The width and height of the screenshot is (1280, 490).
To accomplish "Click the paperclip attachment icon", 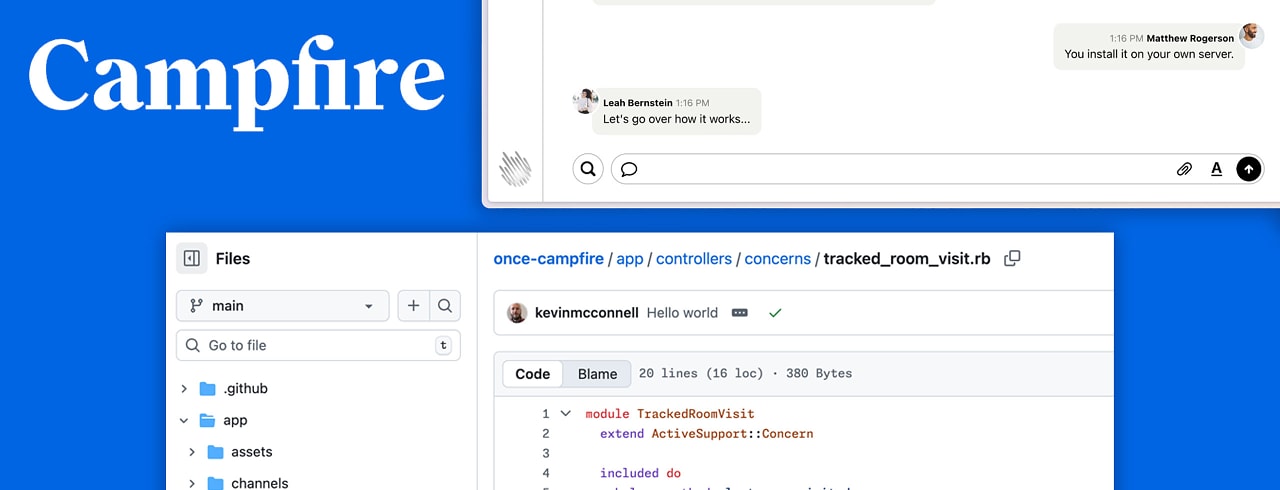I will point(1184,169).
